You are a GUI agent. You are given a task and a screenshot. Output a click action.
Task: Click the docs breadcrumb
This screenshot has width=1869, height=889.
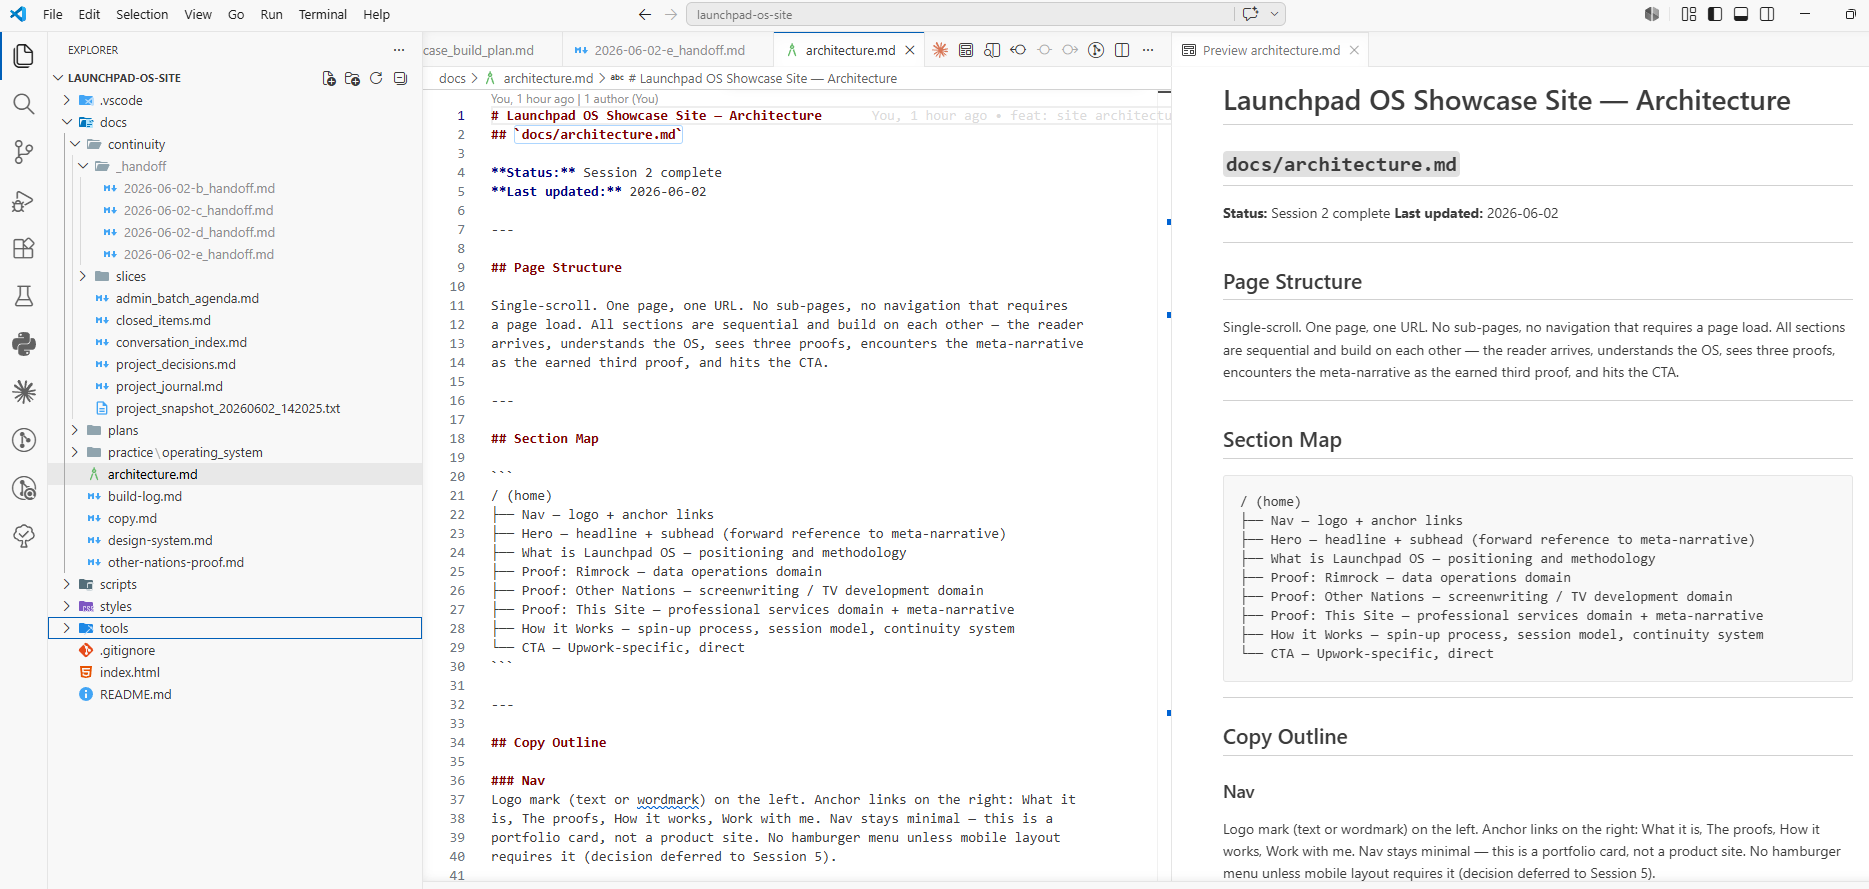(x=452, y=78)
